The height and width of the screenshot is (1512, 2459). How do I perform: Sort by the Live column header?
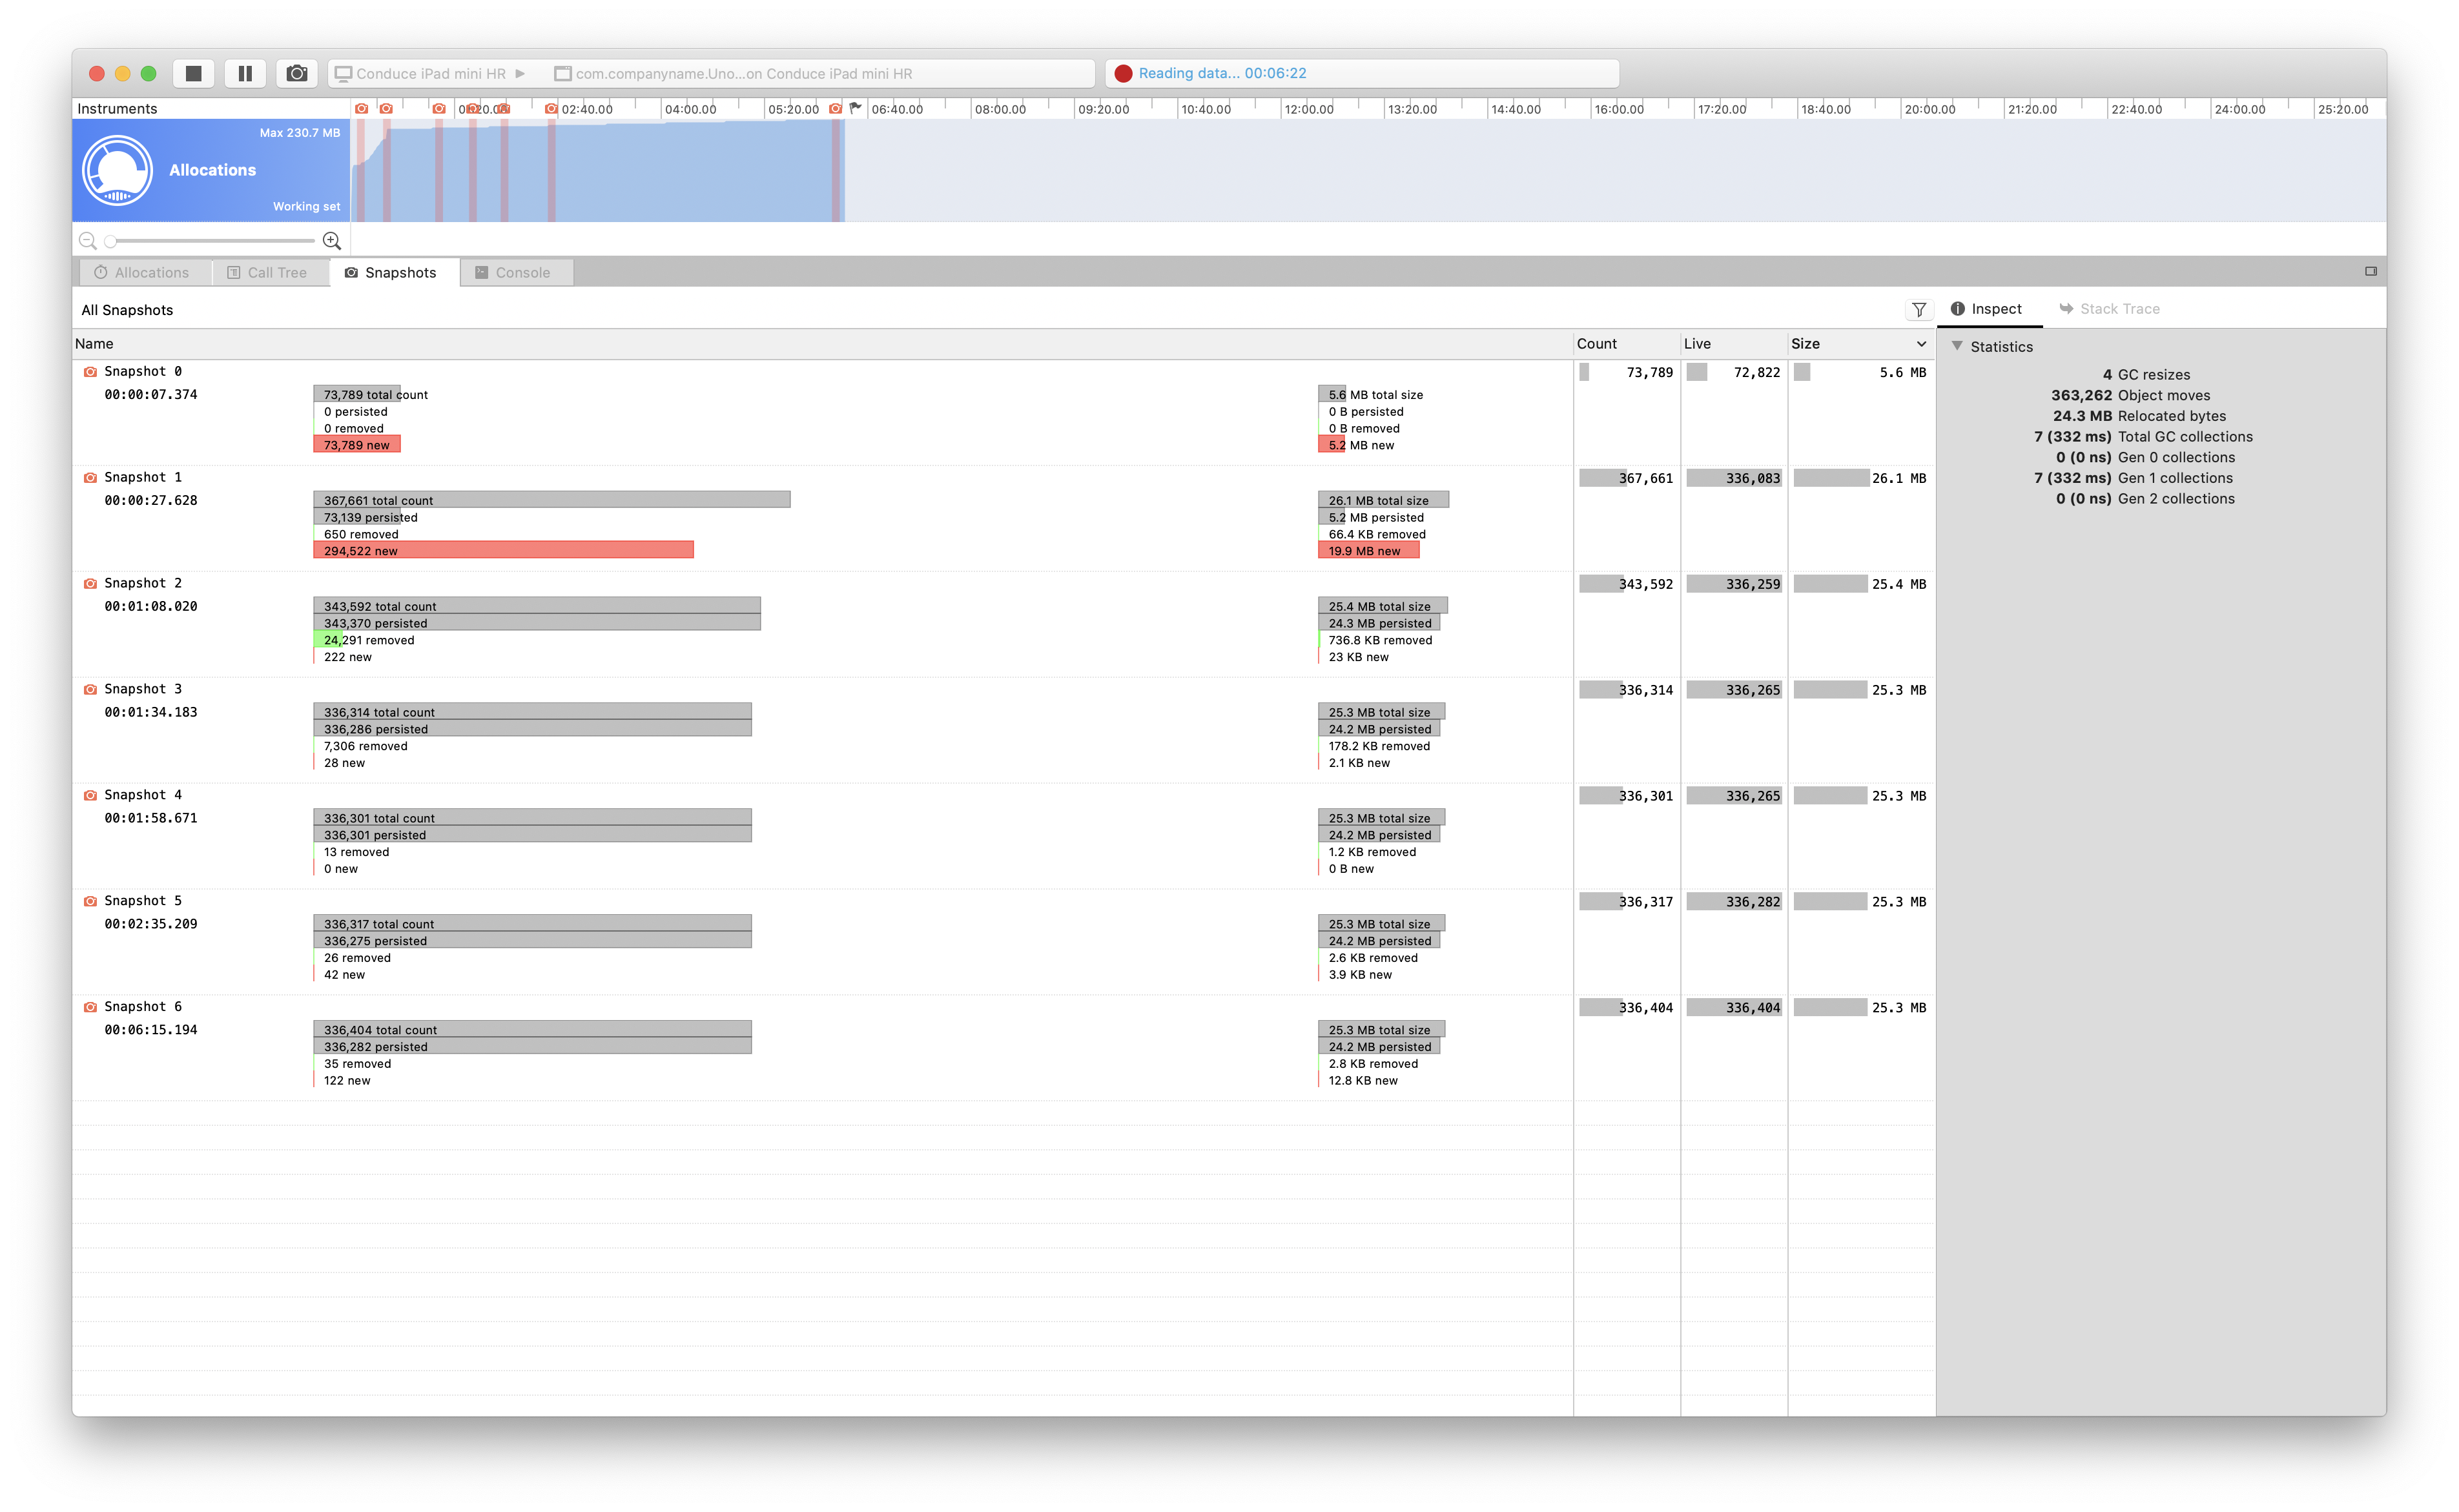pos(1733,344)
